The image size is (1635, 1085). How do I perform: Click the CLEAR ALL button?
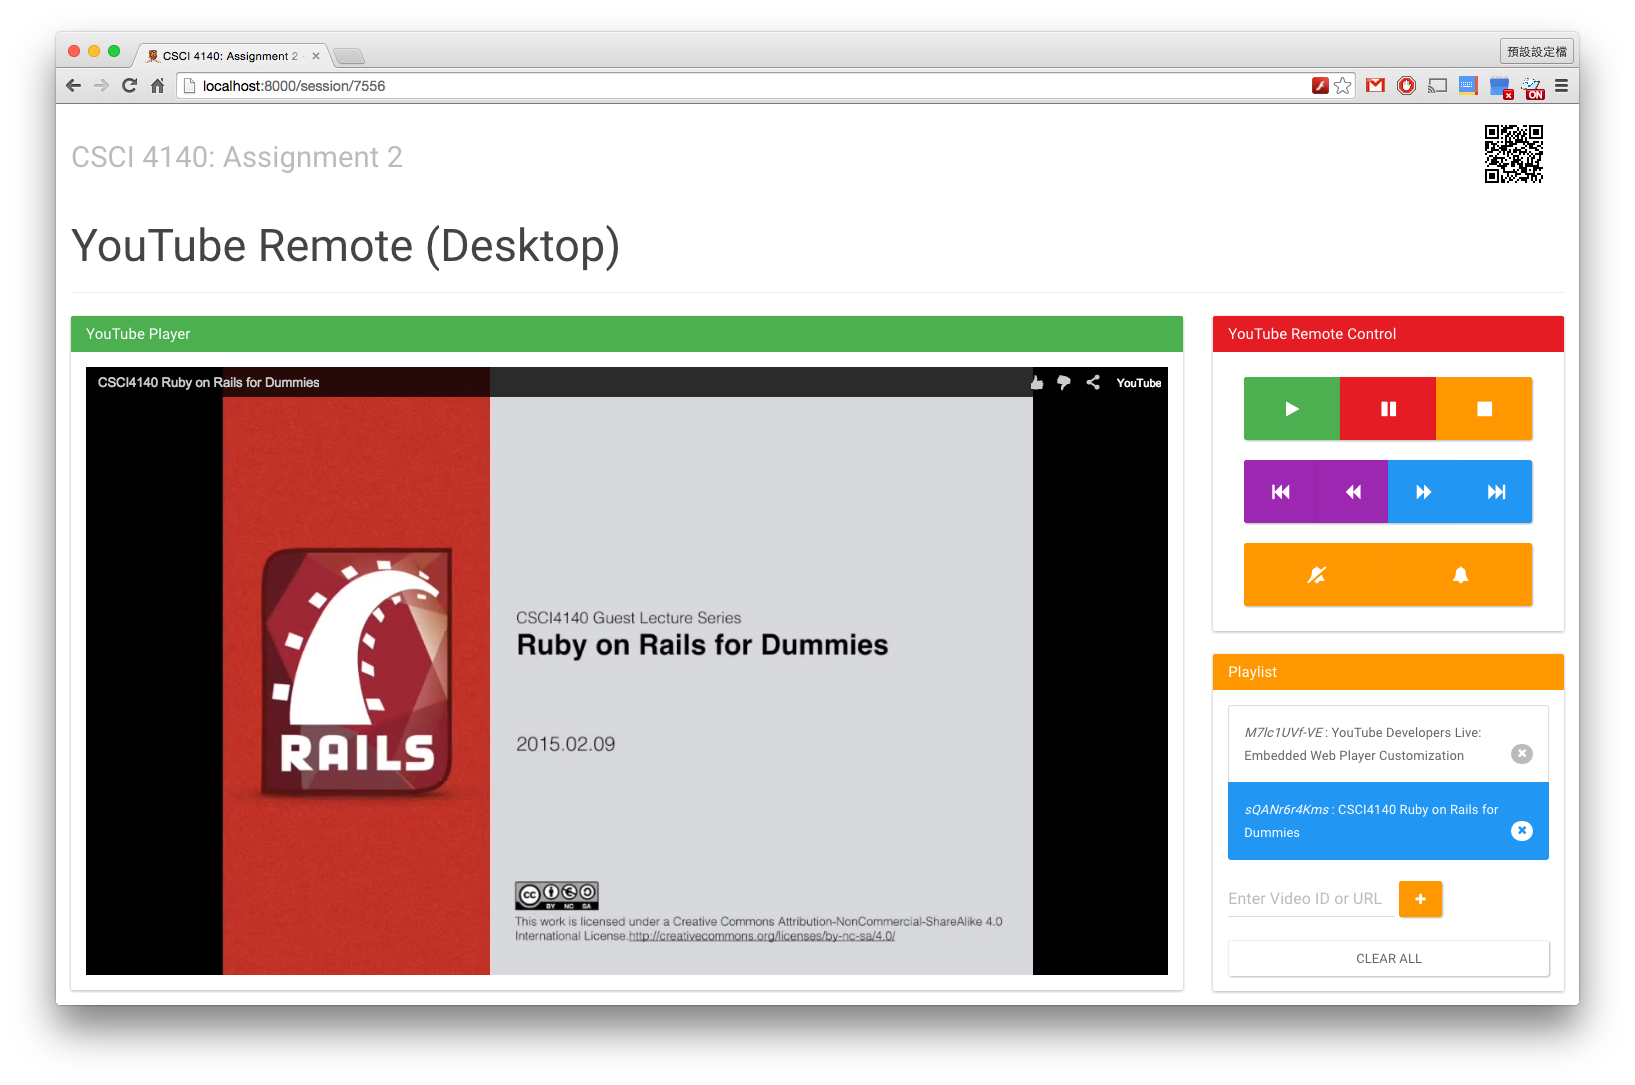(1388, 958)
